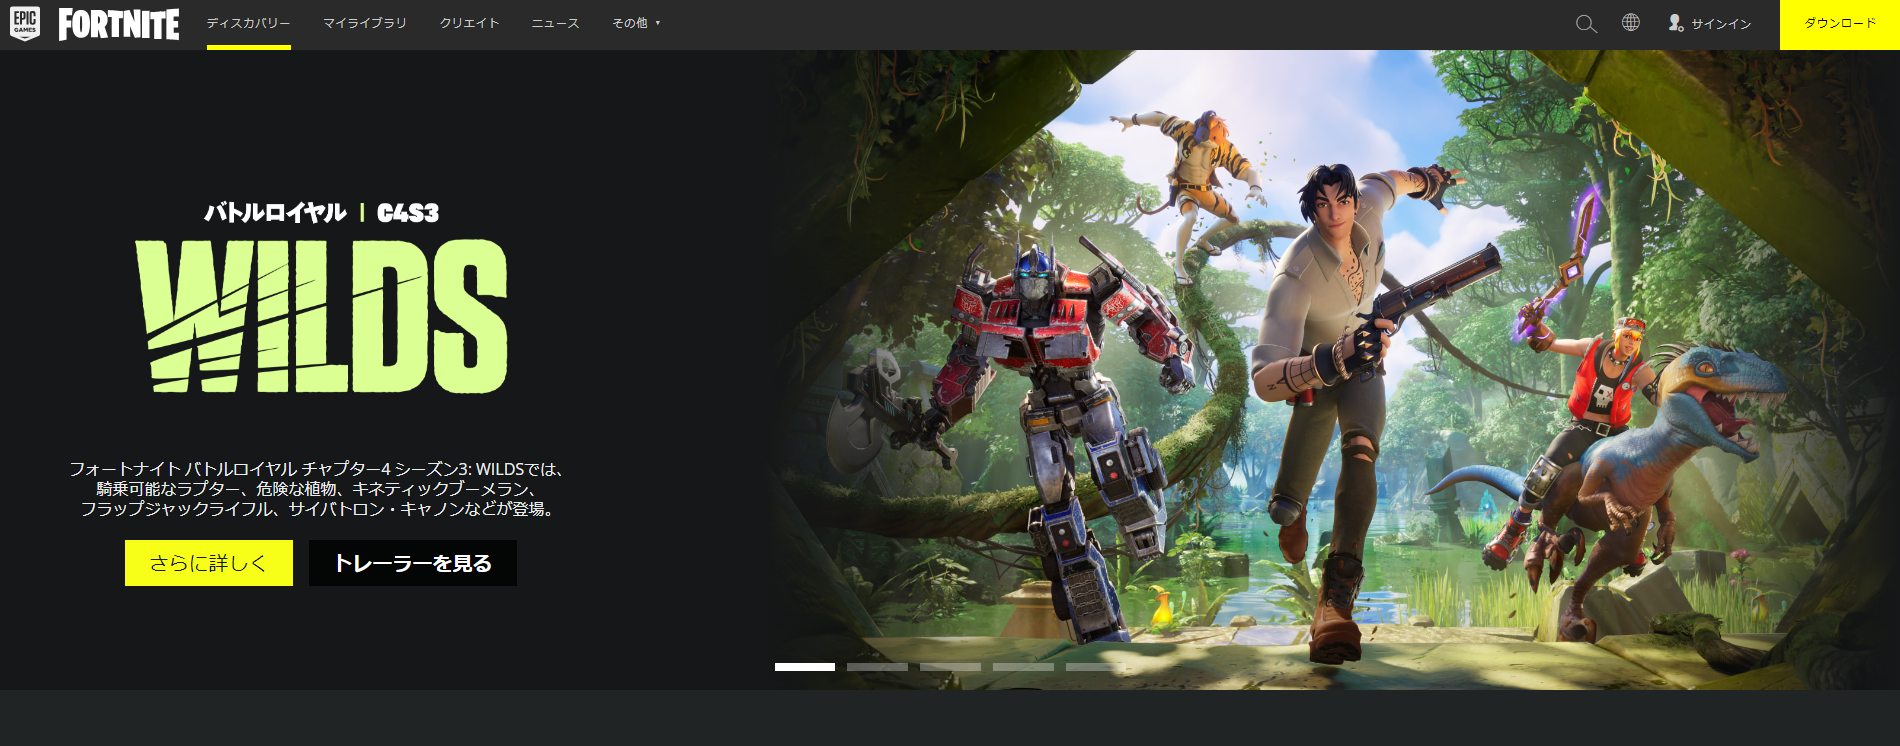Click the トレーラーを見る button
This screenshot has height=746, width=1900.
tap(413, 563)
